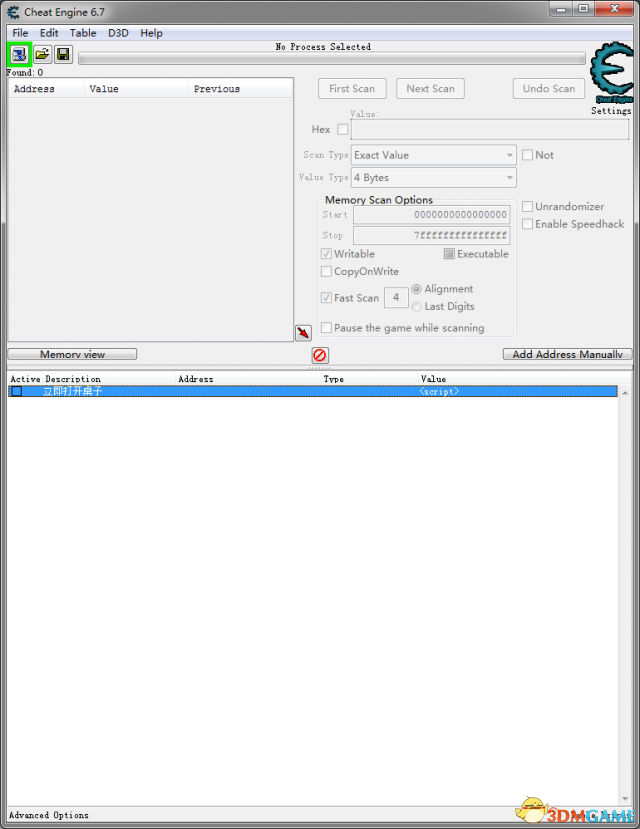Image resolution: width=640 pixels, height=829 pixels.
Task: Click the address list Value column header
Action: [518, 379]
